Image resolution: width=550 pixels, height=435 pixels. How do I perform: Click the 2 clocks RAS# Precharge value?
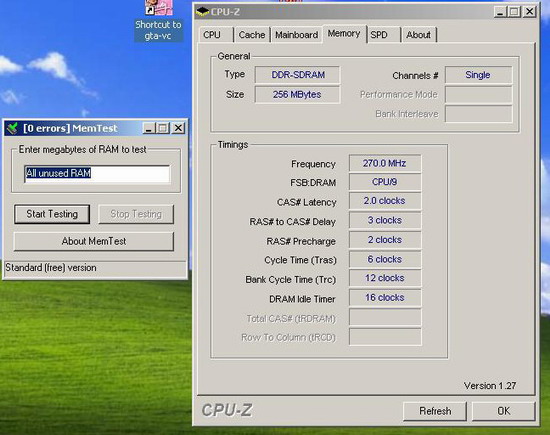point(385,240)
